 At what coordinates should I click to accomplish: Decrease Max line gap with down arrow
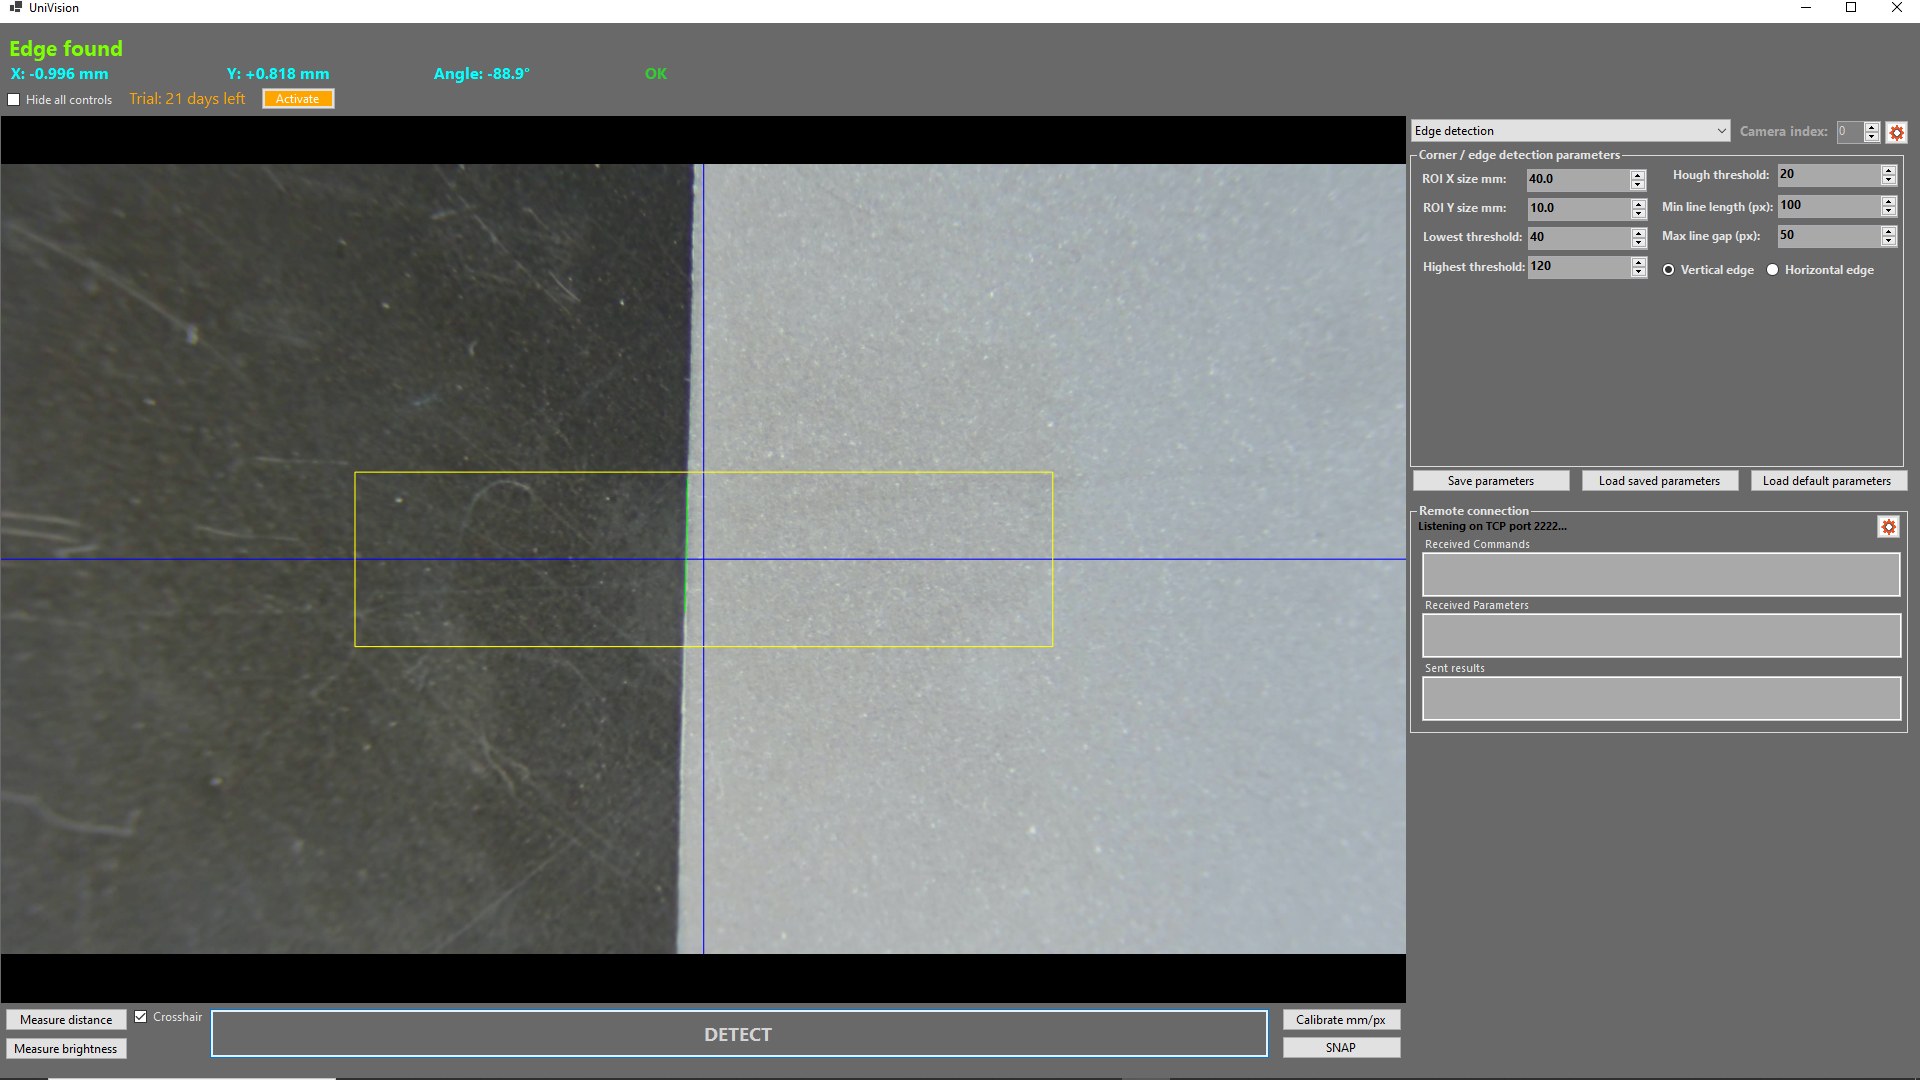[1889, 241]
